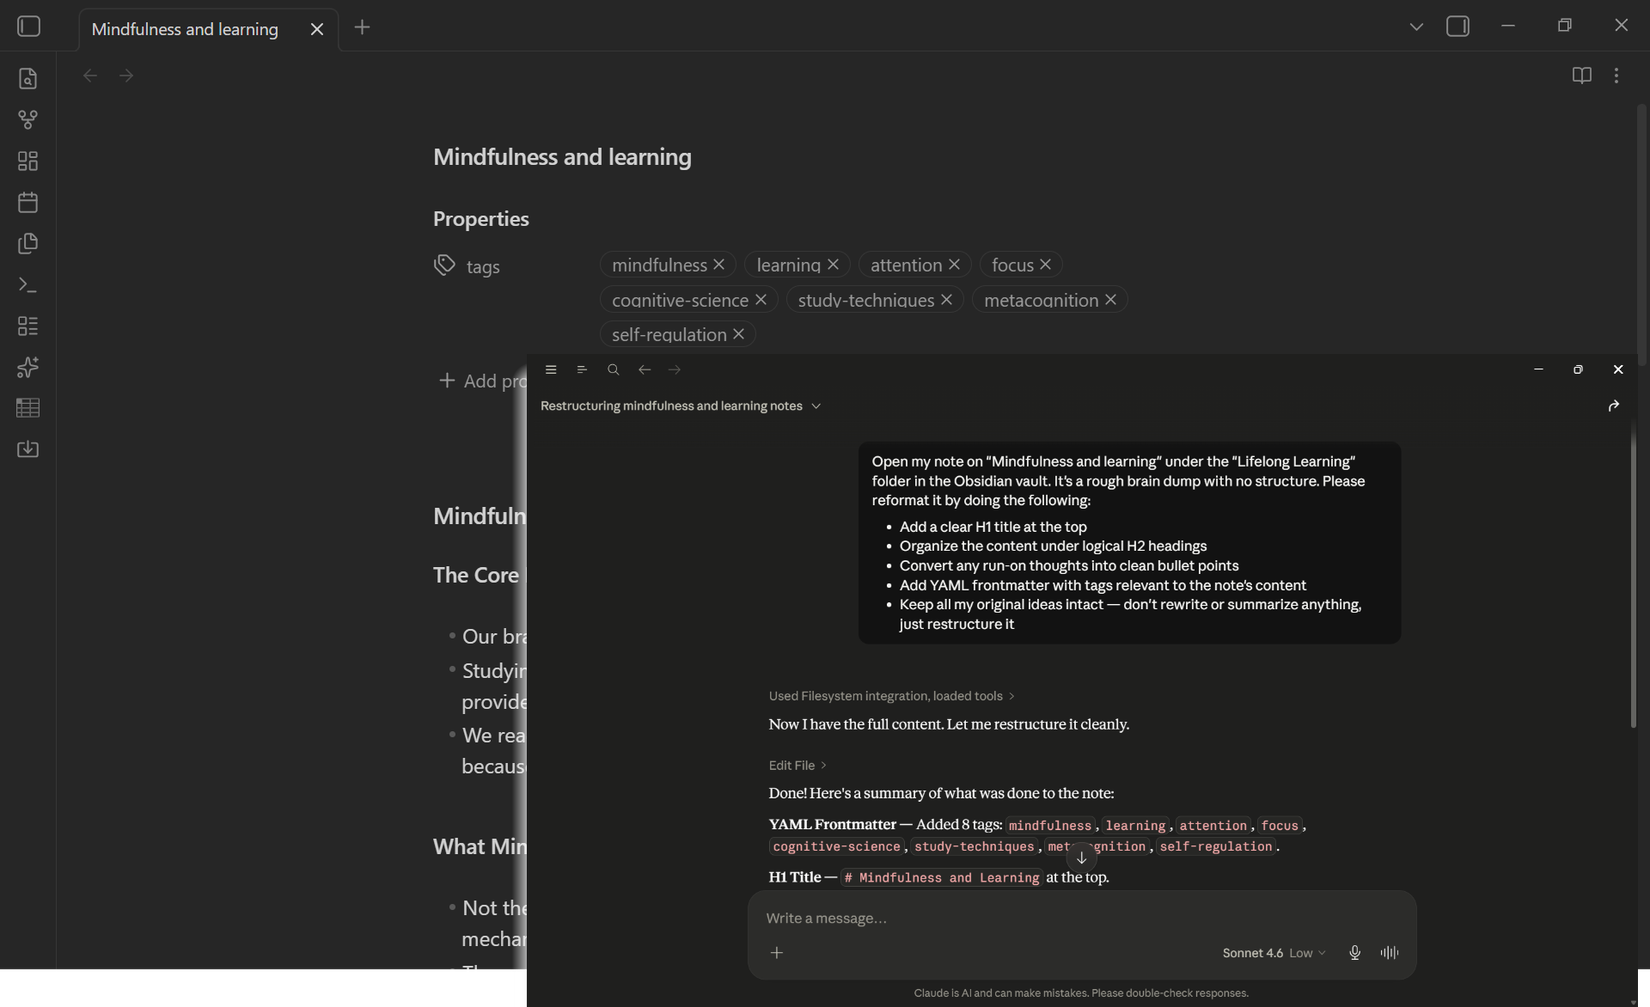
Task: Toggle Obsidian left sidebar panel icon
Action: pos(29,27)
